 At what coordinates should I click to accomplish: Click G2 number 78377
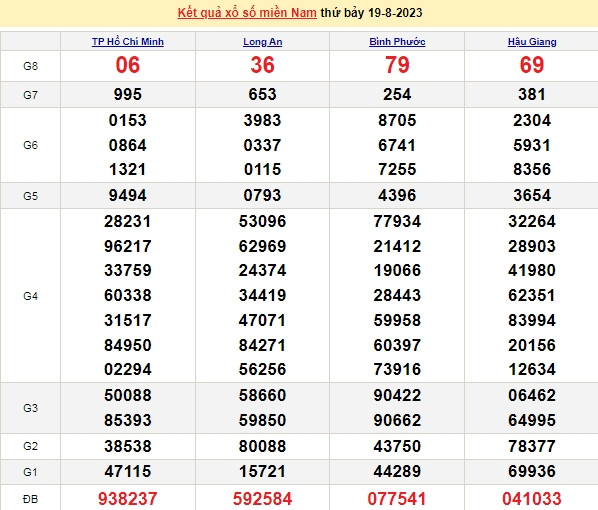pyautogui.click(x=532, y=446)
